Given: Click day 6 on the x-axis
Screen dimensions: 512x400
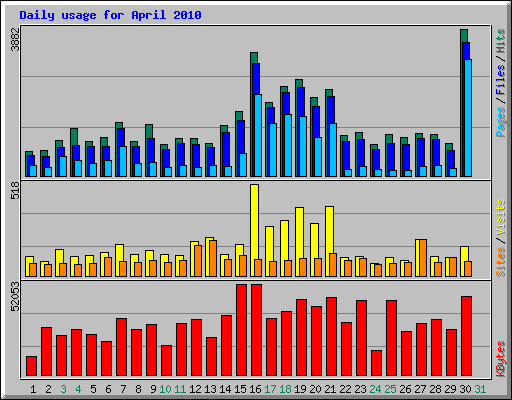Looking at the screenshot, I should [x=108, y=389].
